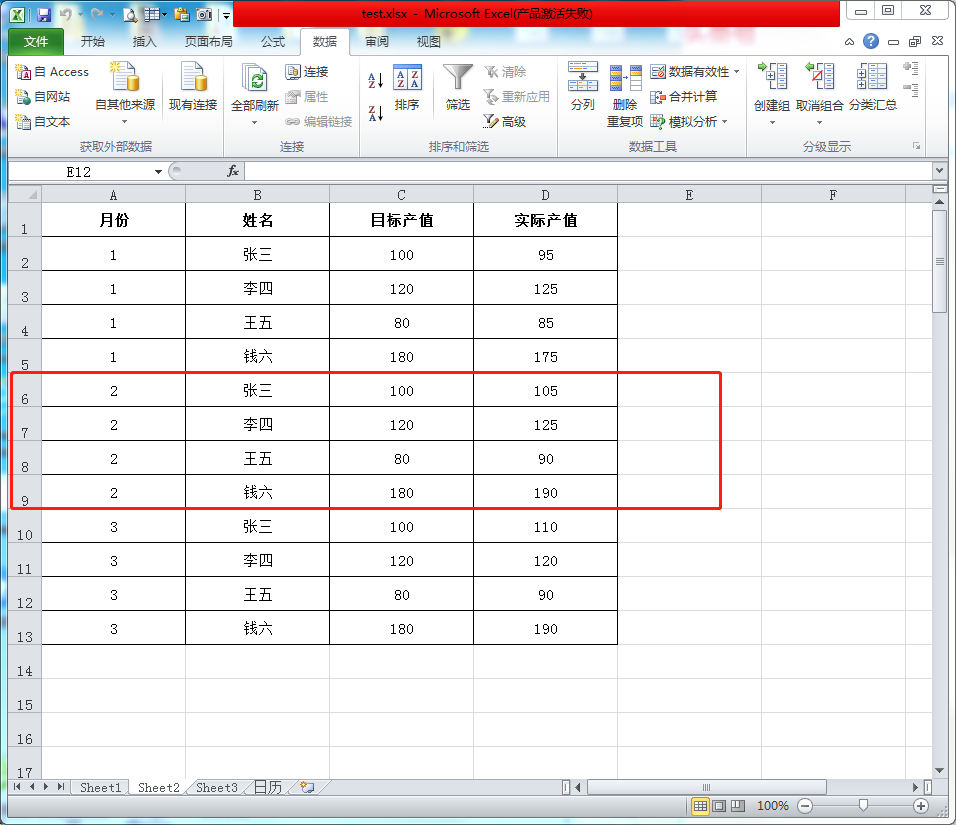Select the 日历 worksheet tab
956x825 pixels.
click(x=268, y=787)
